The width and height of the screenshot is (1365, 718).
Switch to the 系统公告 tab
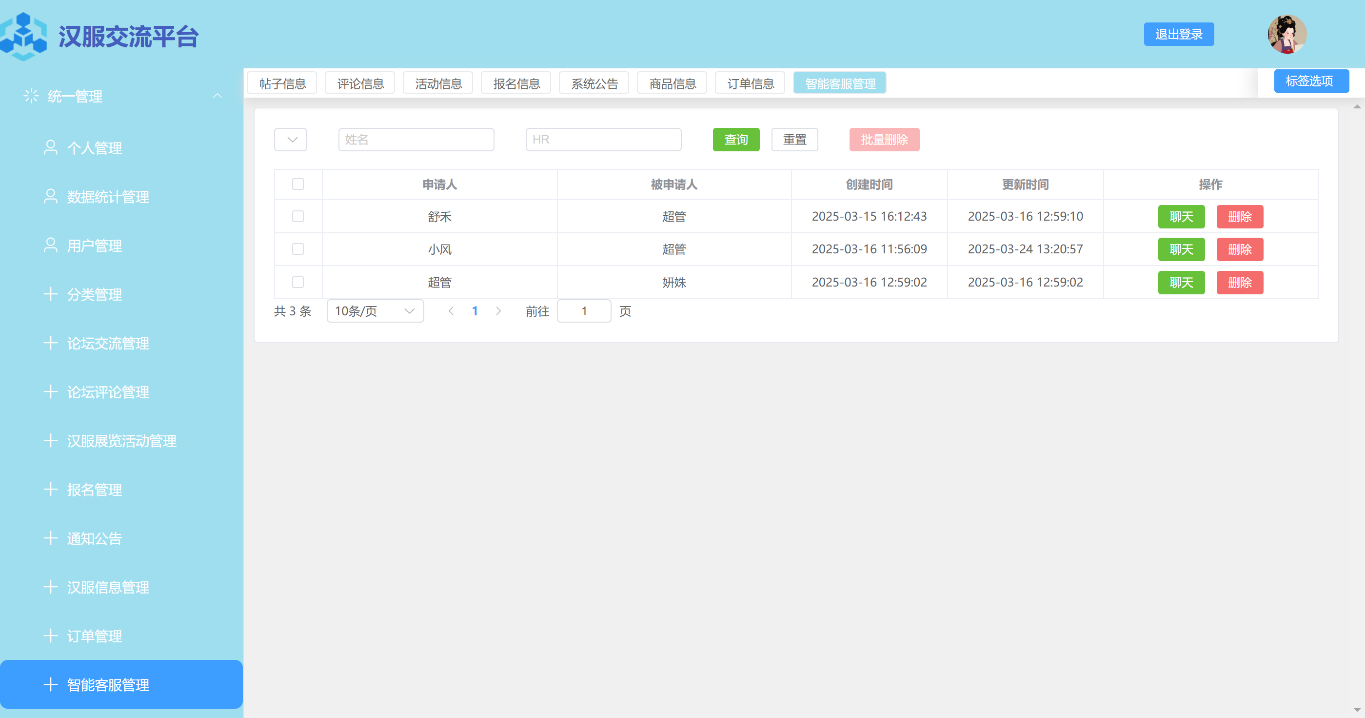594,83
